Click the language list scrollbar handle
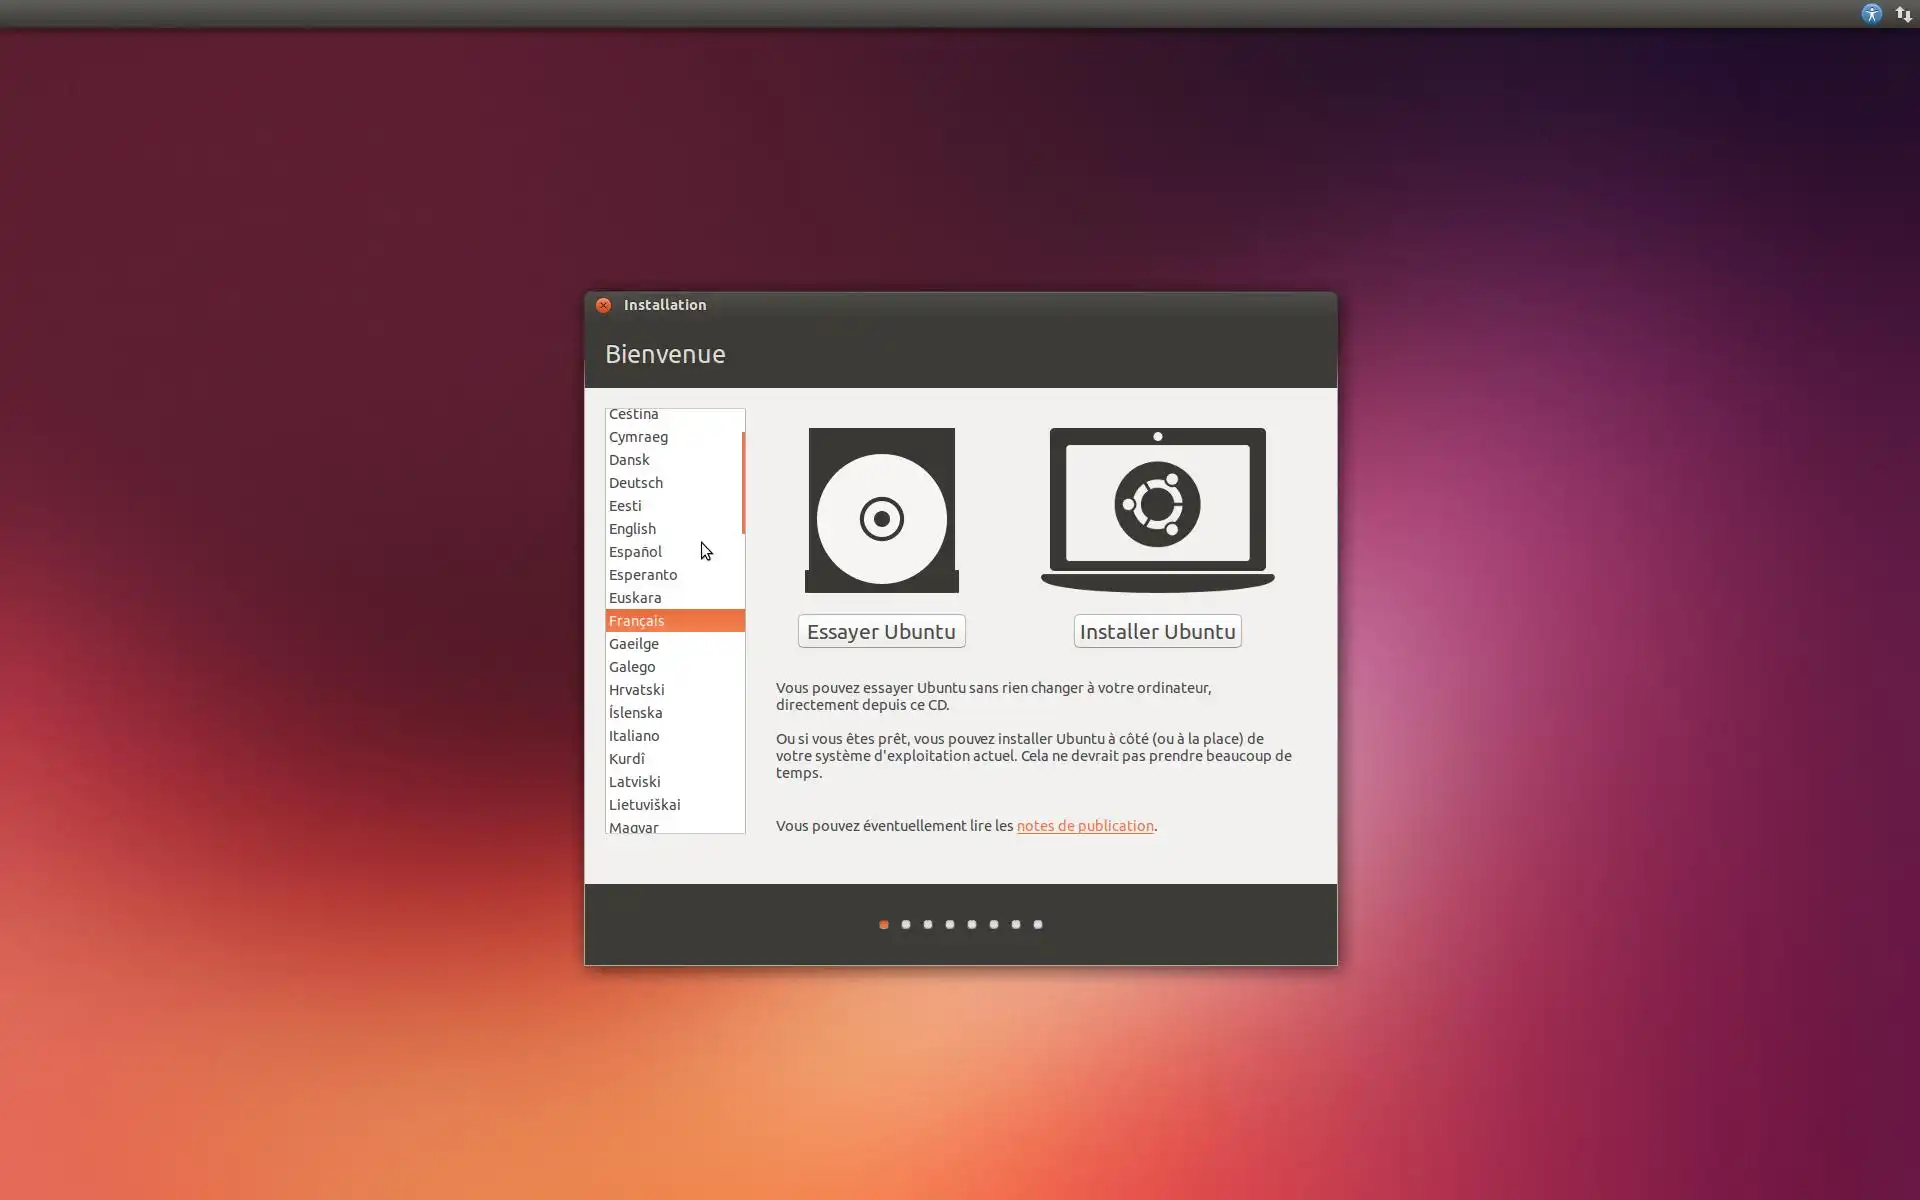The height and width of the screenshot is (1200, 1920). [x=743, y=482]
